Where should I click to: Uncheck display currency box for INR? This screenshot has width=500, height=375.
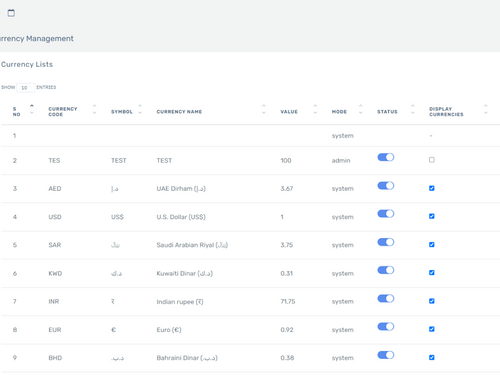click(x=432, y=301)
